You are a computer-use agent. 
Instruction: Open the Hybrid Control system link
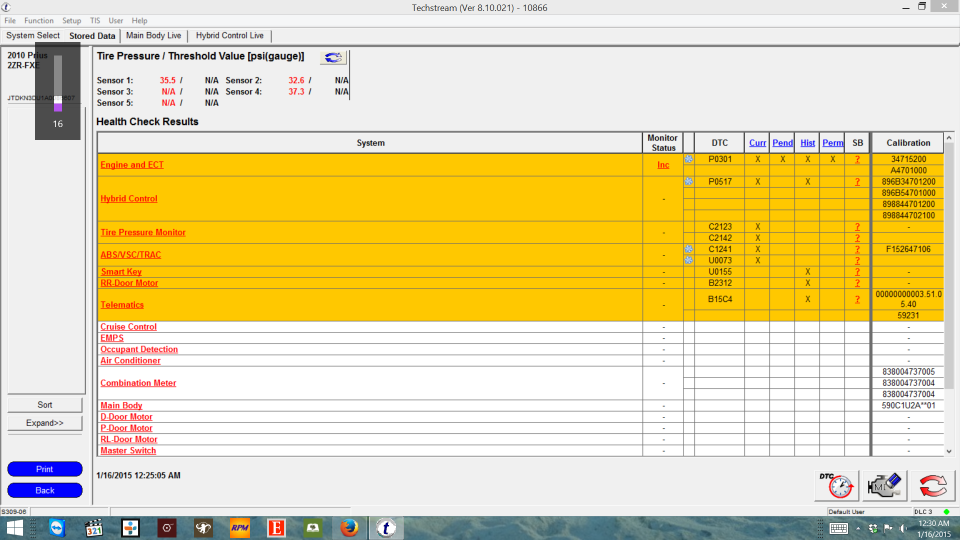point(129,199)
